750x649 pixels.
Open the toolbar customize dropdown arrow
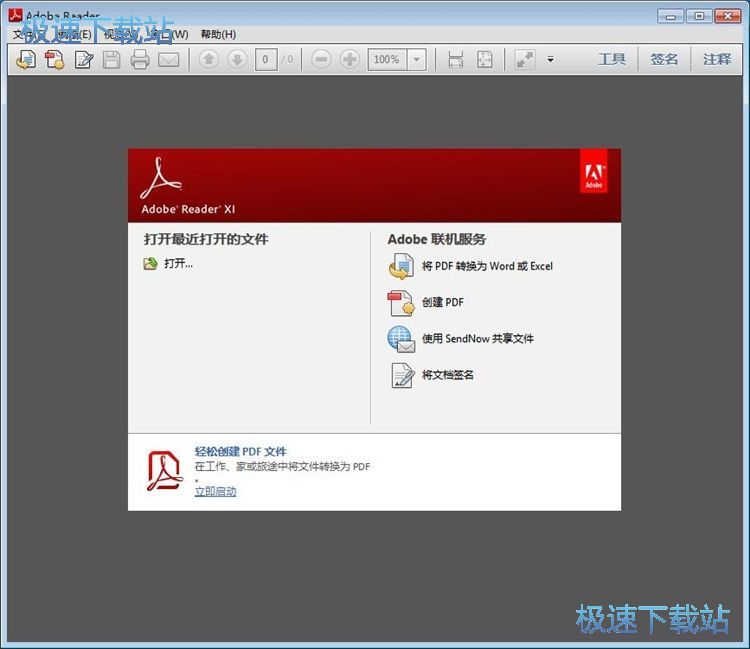[x=551, y=60]
